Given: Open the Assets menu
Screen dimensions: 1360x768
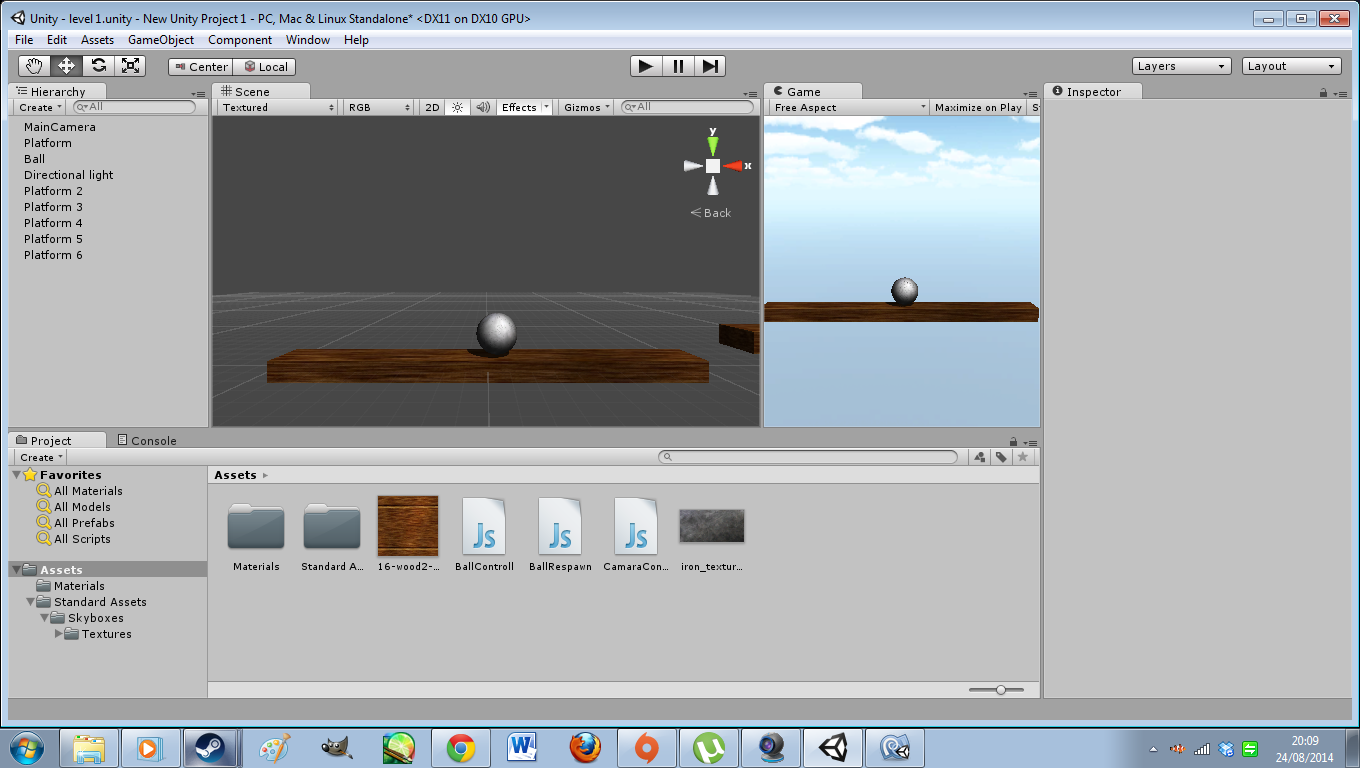Looking at the screenshot, I should coord(98,40).
